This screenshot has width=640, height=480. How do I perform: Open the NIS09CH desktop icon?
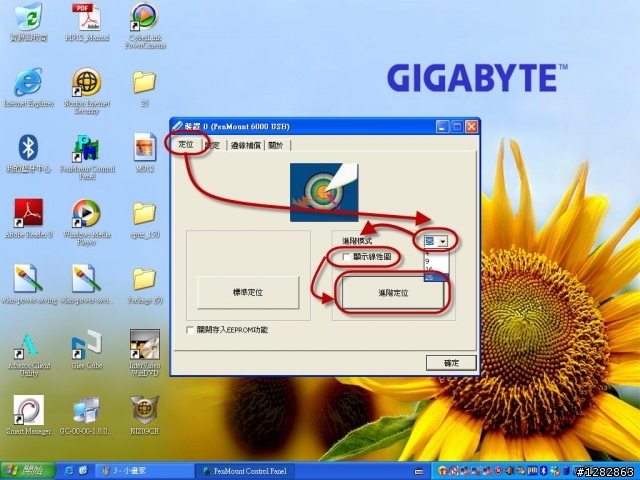[144, 410]
